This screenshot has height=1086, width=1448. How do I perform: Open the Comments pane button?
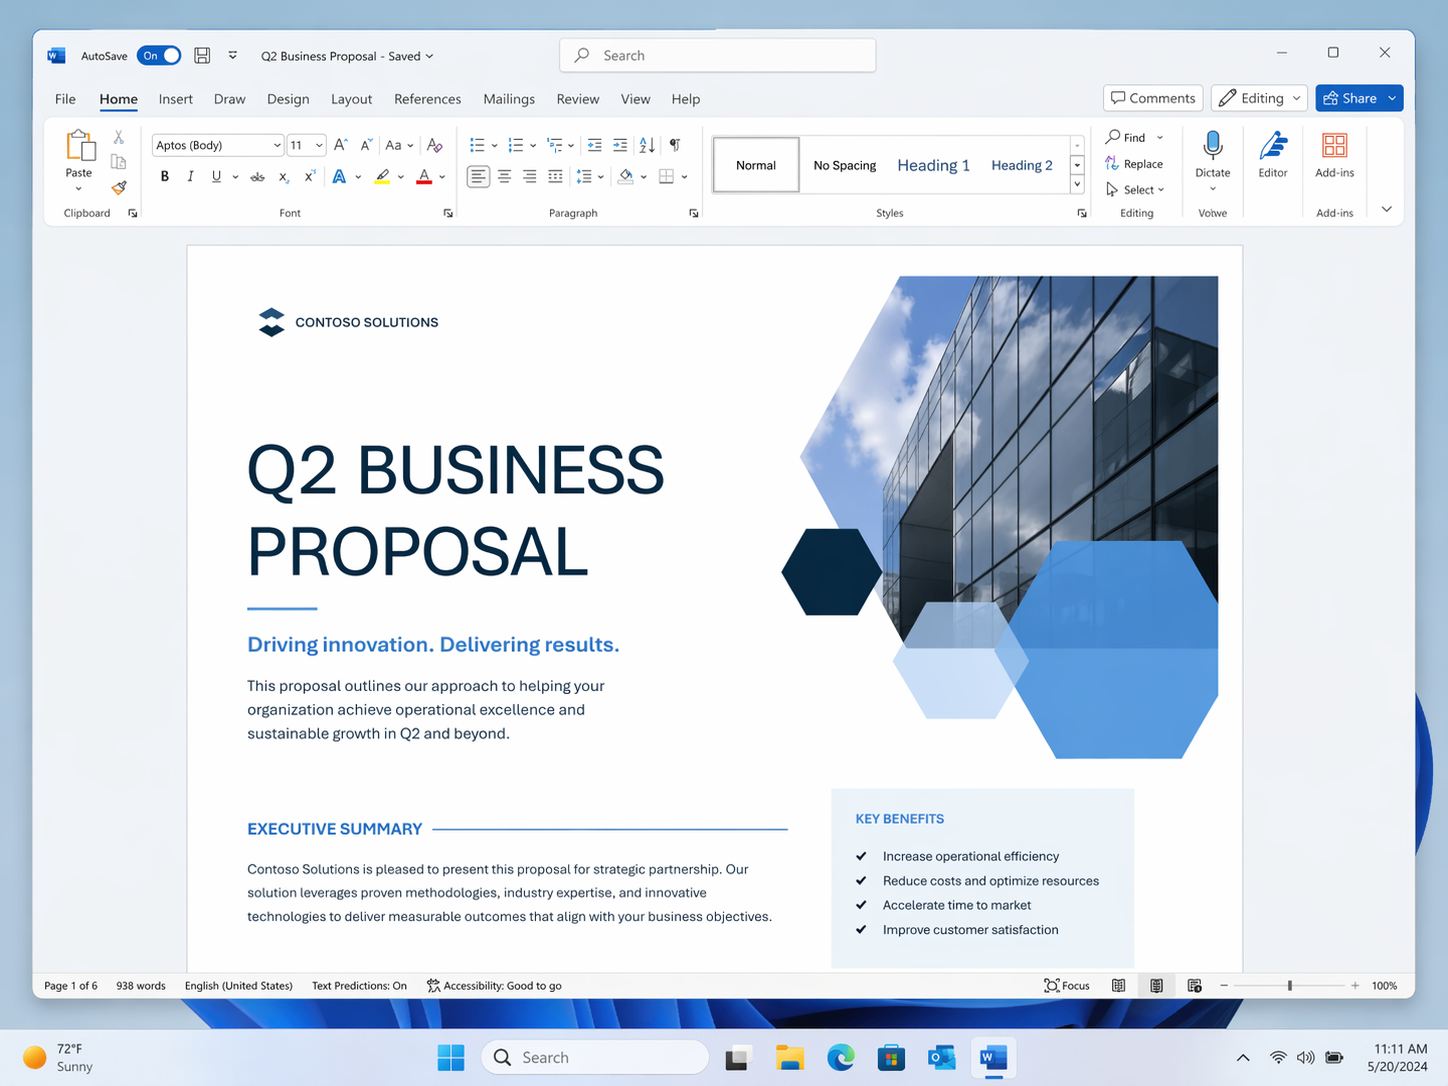[1153, 98]
